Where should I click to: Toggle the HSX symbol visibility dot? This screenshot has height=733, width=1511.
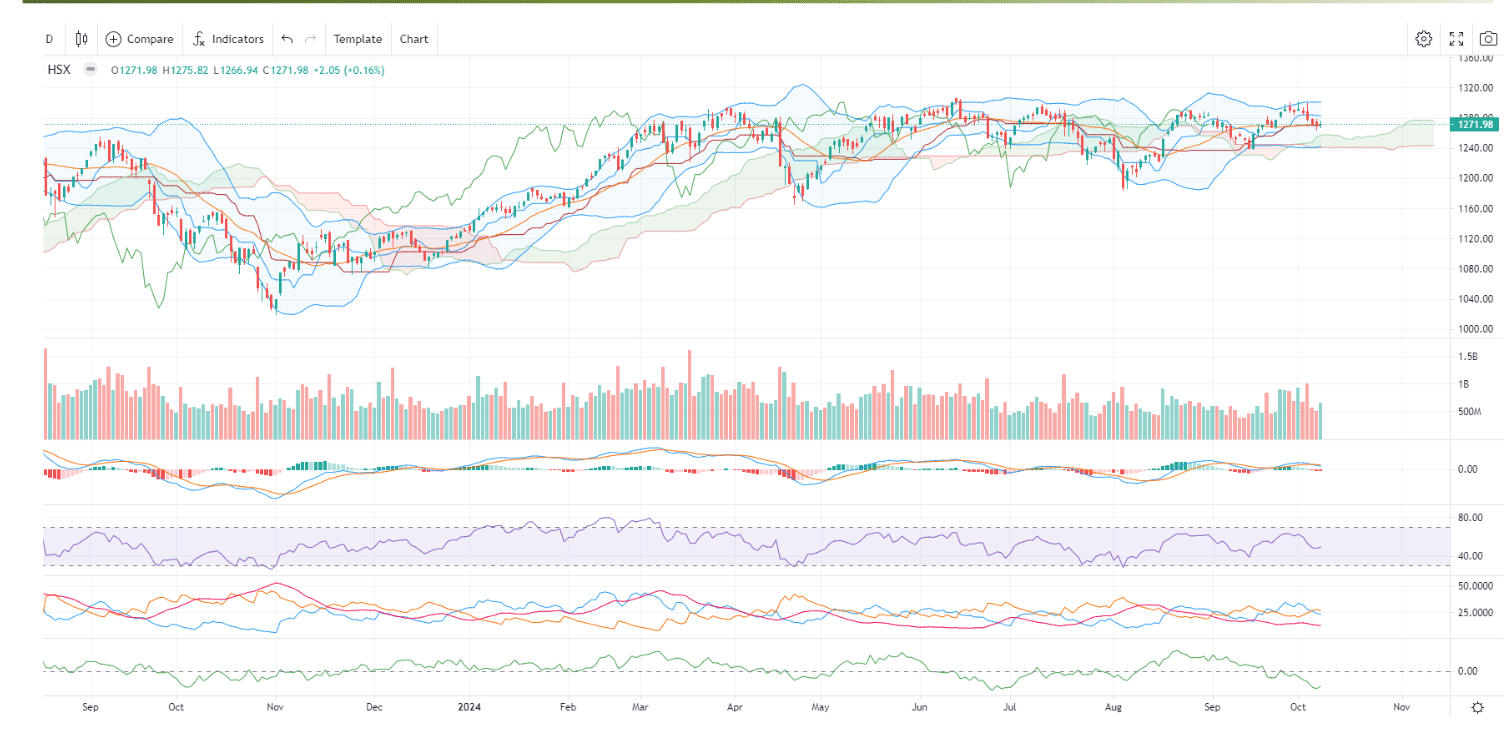click(91, 70)
